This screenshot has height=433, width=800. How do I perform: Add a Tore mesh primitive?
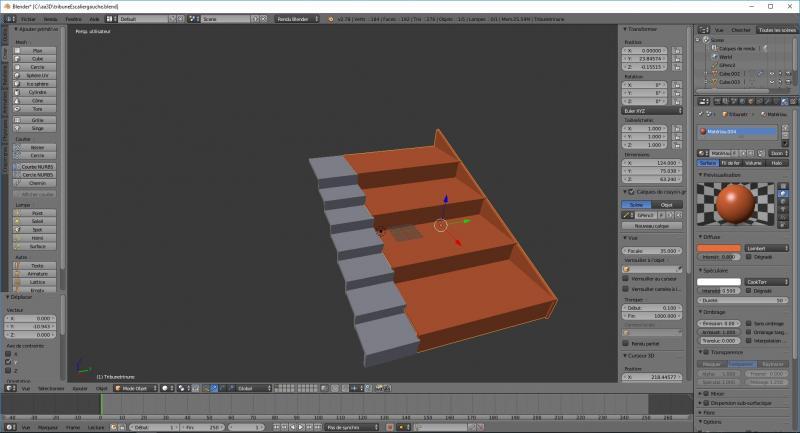[38, 109]
